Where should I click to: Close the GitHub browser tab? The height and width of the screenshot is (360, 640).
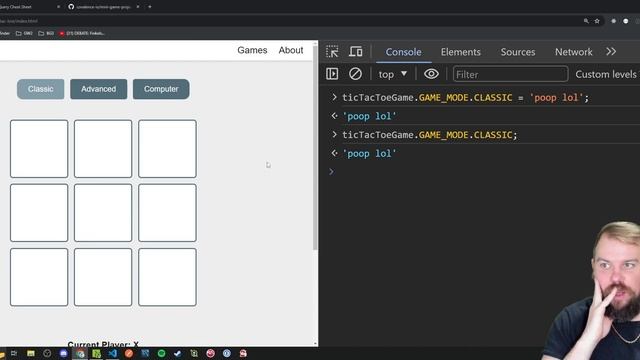click(x=138, y=7)
